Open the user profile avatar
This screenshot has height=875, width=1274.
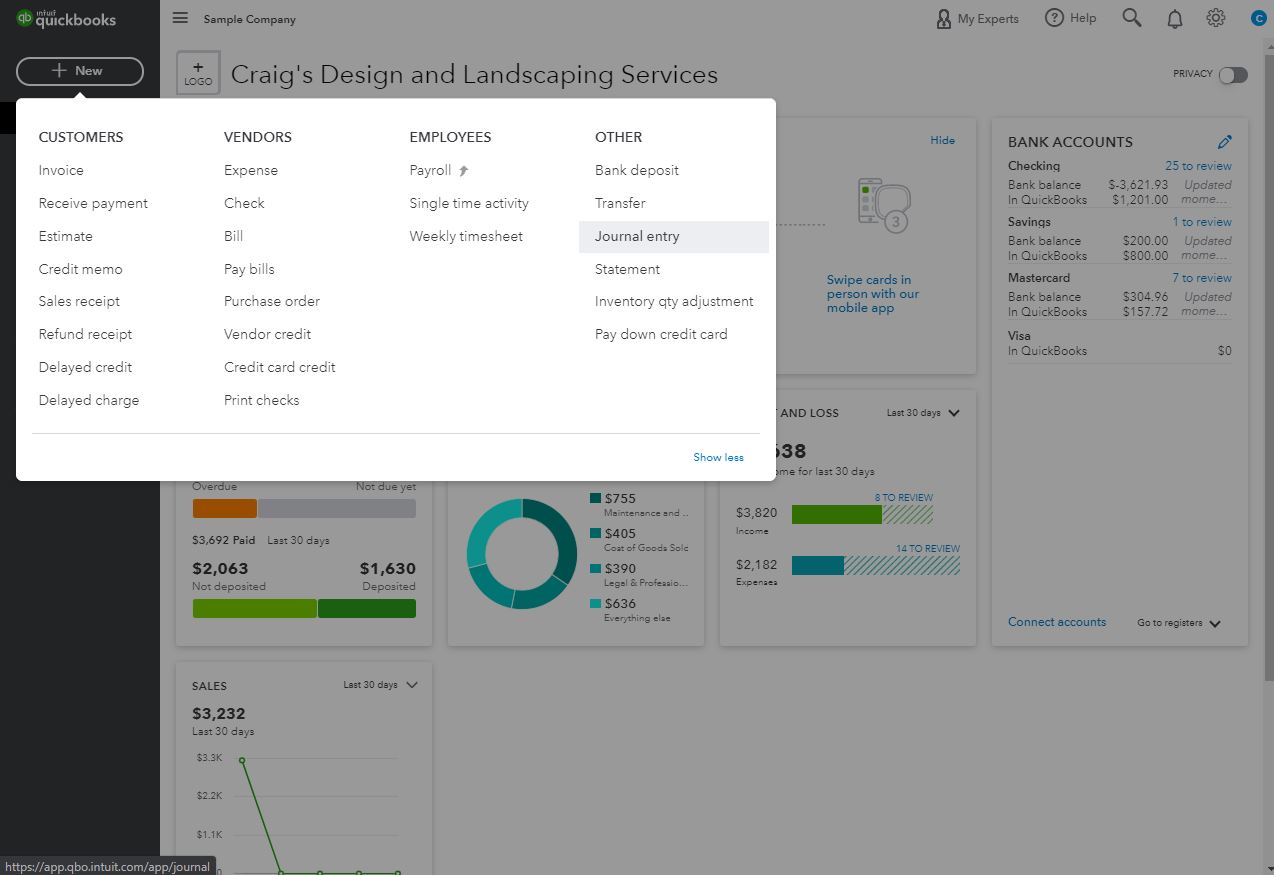point(1259,18)
